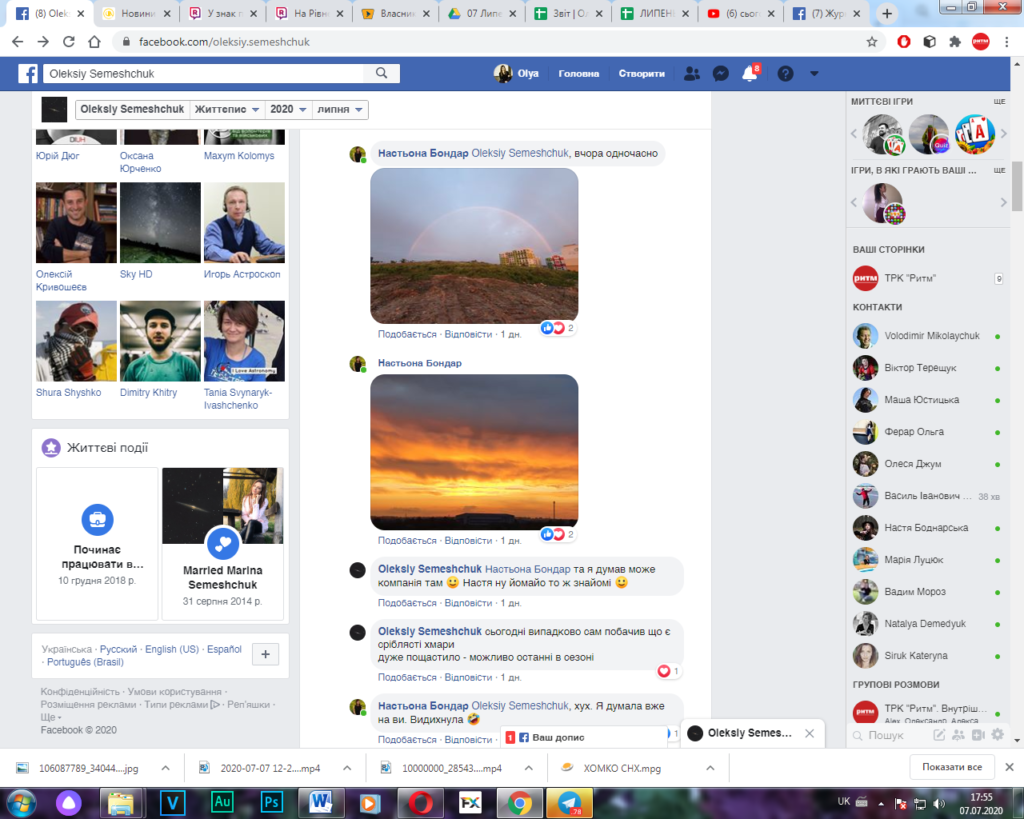Go to Головна in Facebook header
The image size is (1024, 819).
click(578, 74)
